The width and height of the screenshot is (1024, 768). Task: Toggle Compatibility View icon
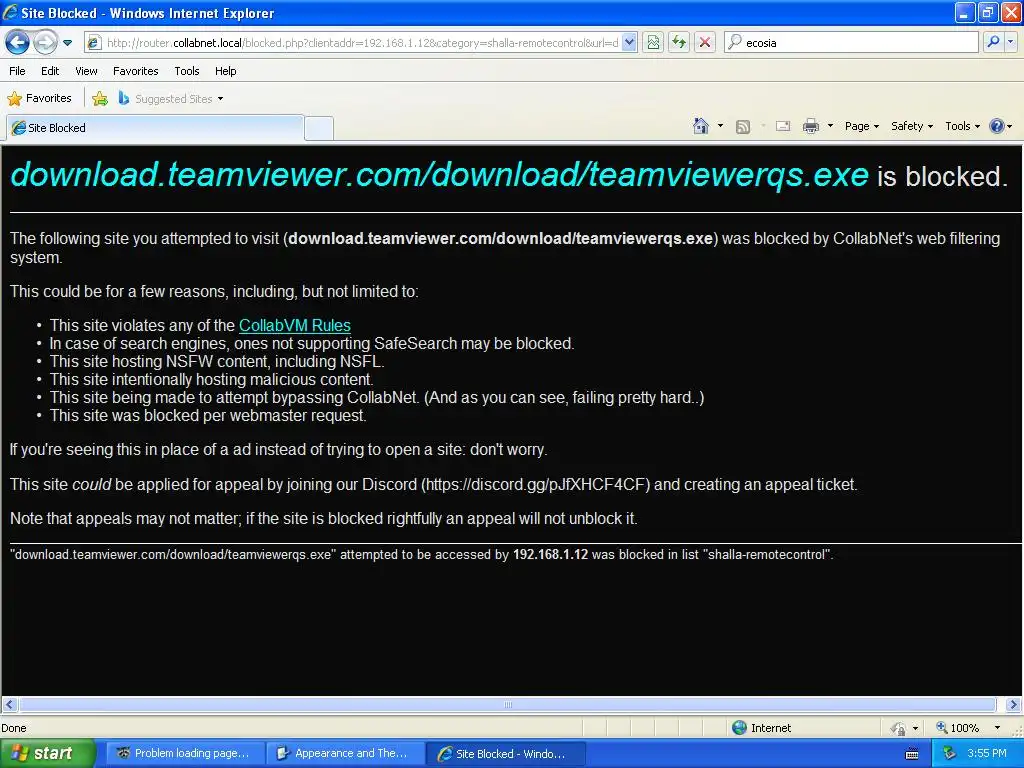[653, 43]
